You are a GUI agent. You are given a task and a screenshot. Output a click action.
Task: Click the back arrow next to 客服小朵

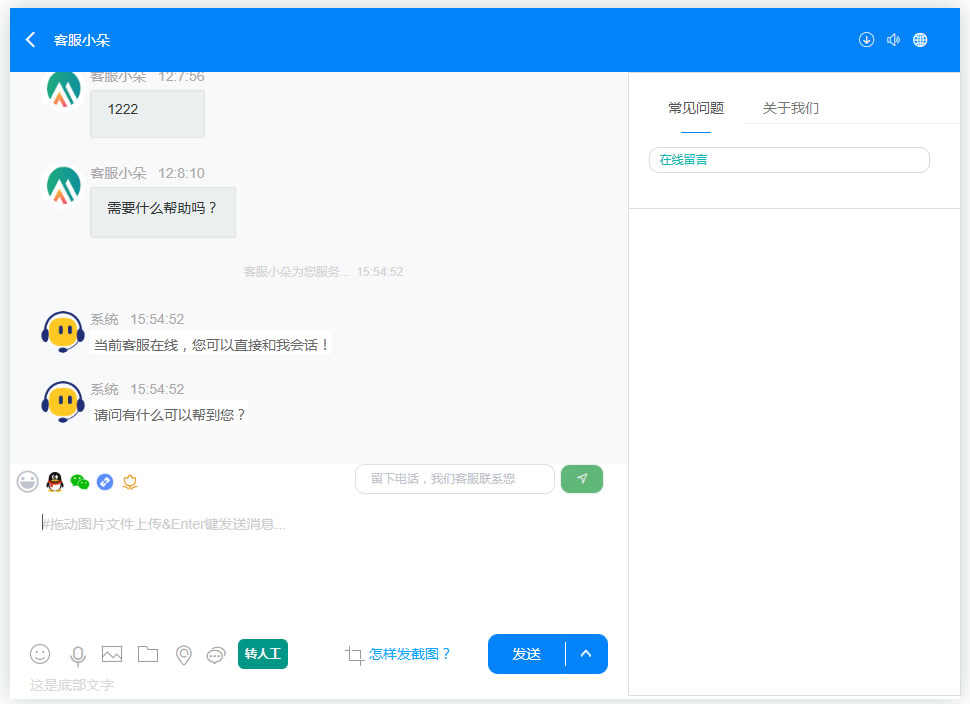tap(31, 40)
